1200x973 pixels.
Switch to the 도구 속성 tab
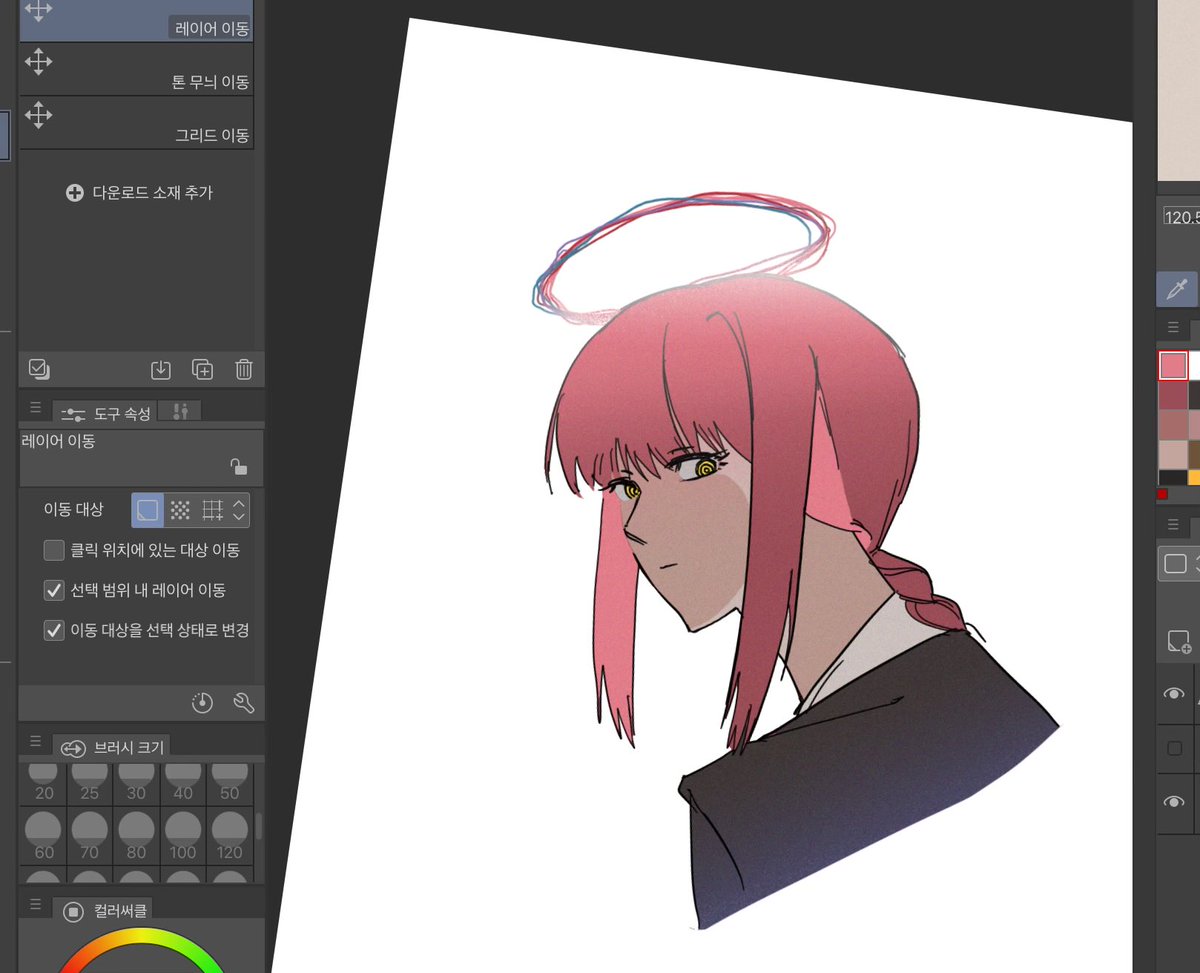[105, 412]
